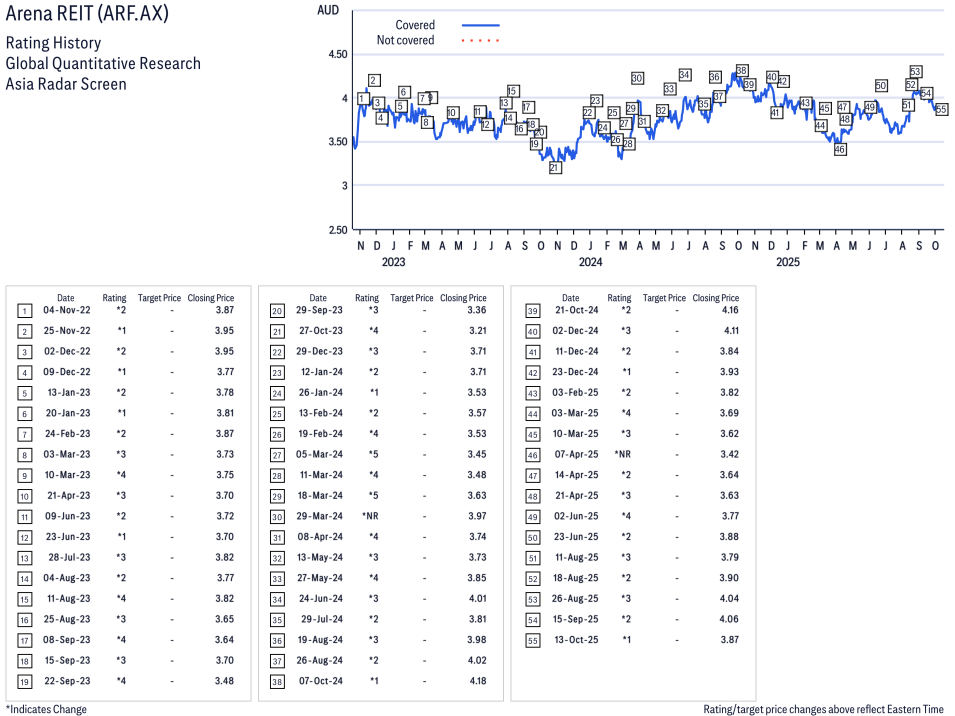Click chart marker 21 at the price low
Viewport: 955px width, 716px height.
click(x=555, y=168)
